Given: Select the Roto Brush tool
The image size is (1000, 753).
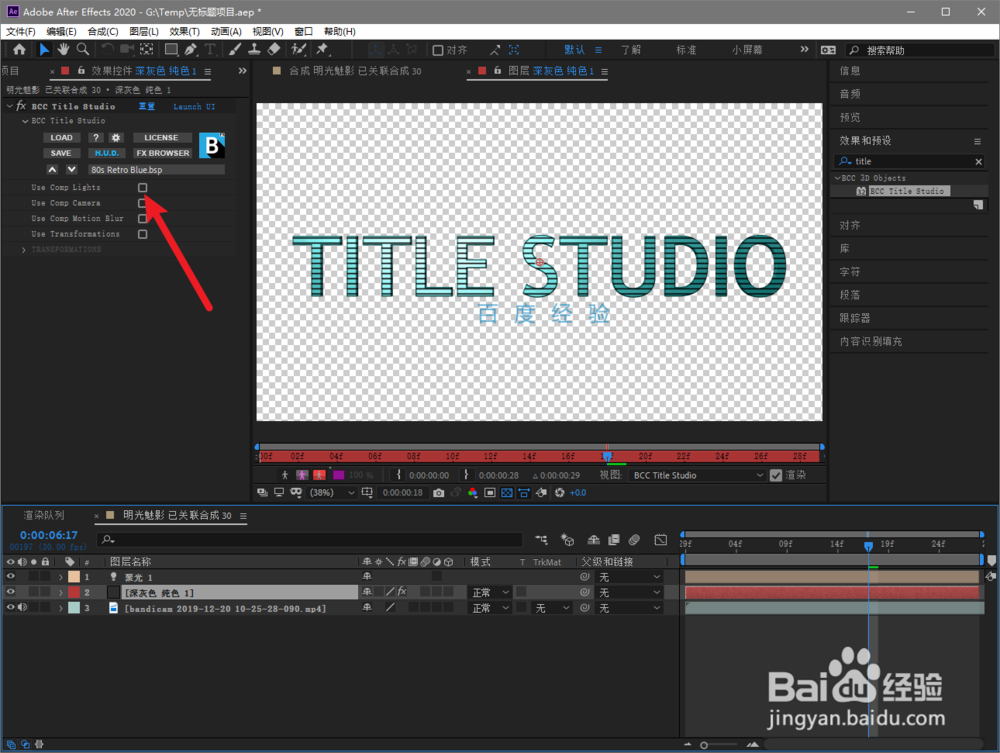Looking at the screenshot, I should pyautogui.click(x=298, y=49).
